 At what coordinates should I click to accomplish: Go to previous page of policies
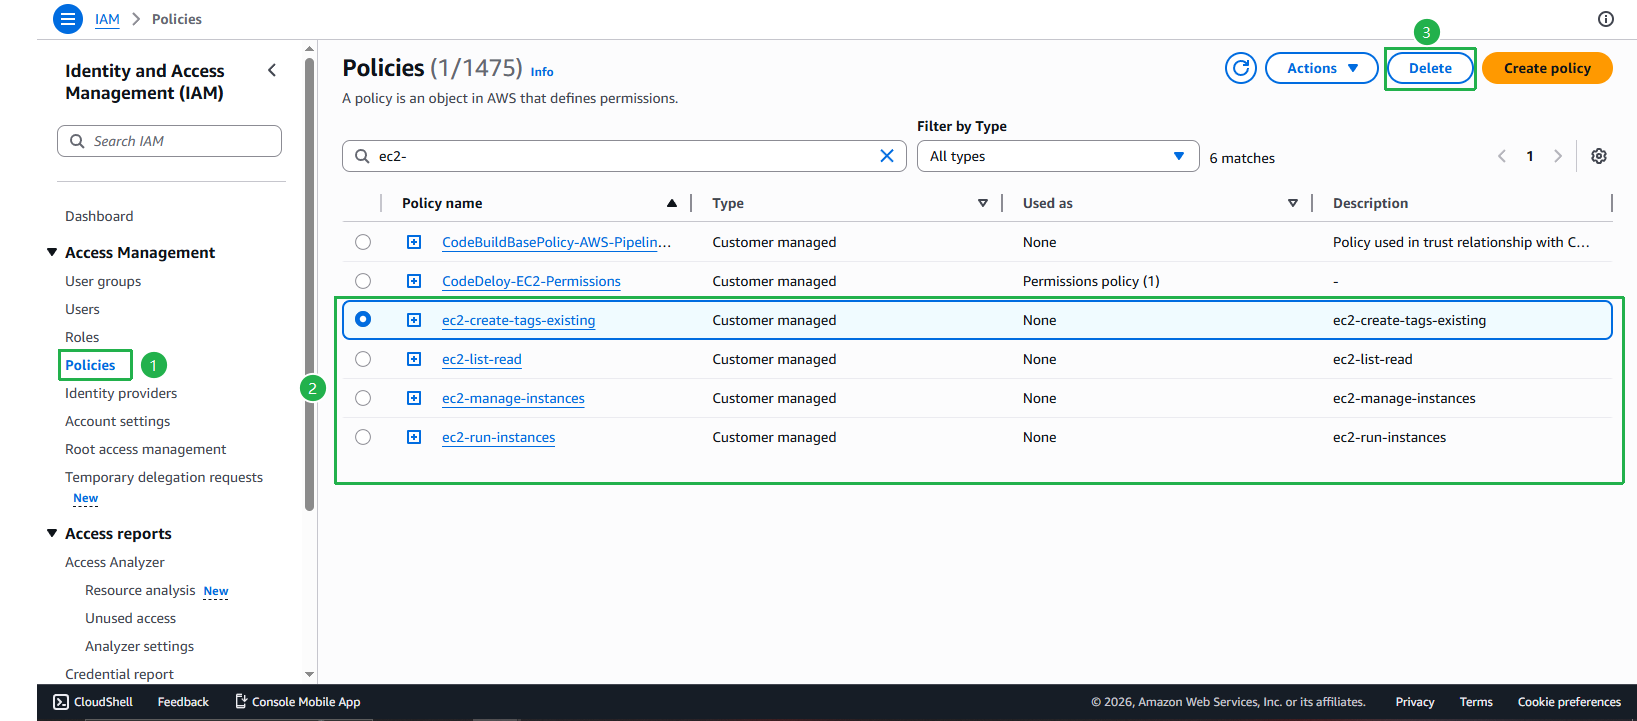1502,156
